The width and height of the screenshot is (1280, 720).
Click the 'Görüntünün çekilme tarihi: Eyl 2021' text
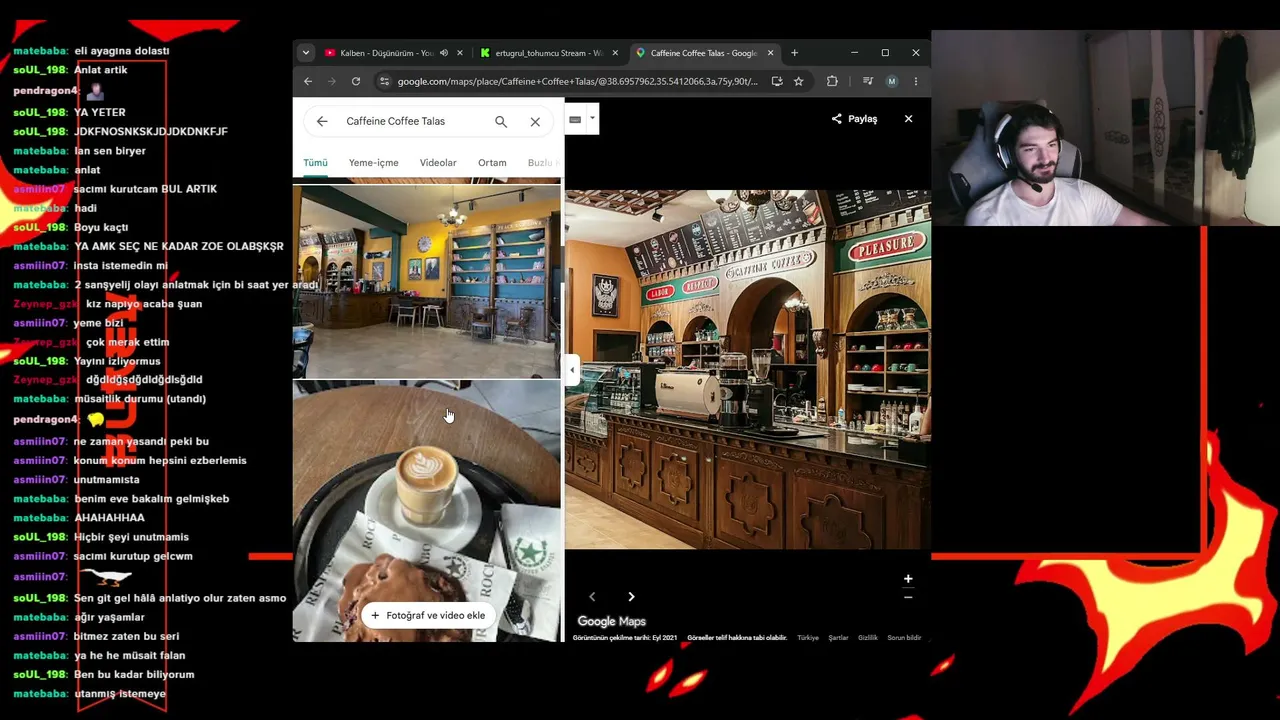tap(625, 638)
